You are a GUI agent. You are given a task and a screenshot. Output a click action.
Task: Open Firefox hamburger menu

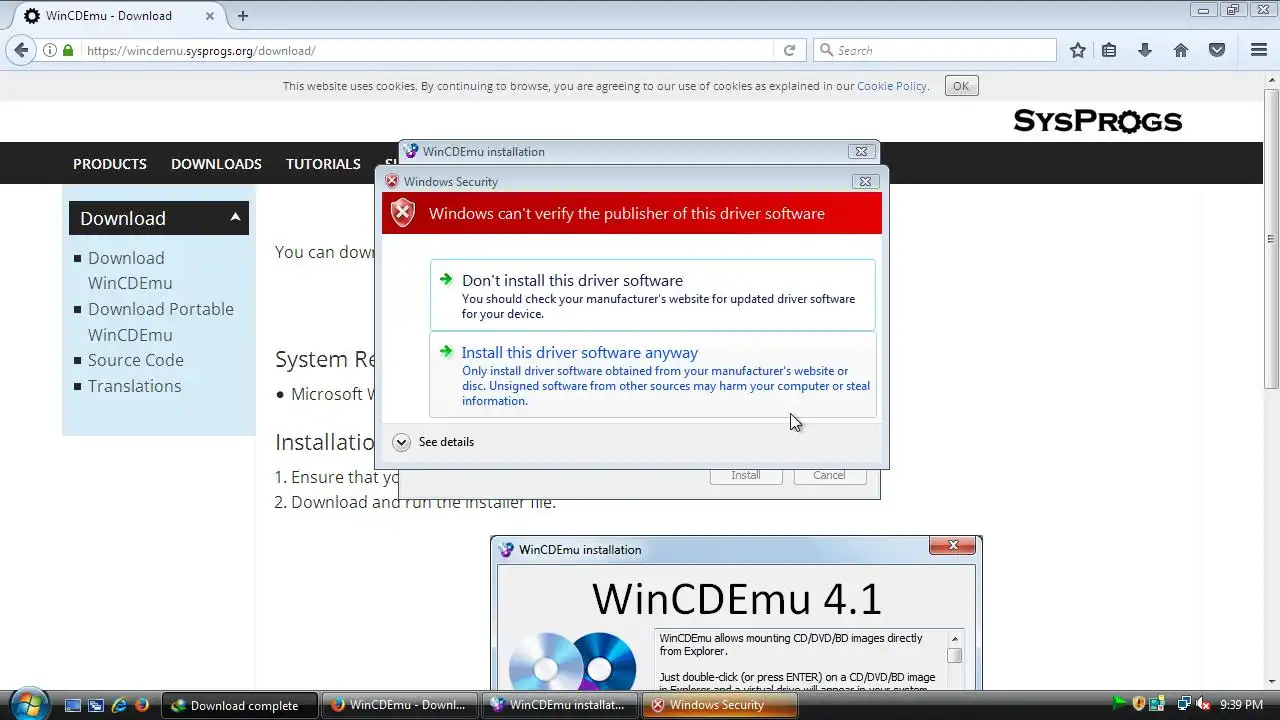tap(1259, 50)
